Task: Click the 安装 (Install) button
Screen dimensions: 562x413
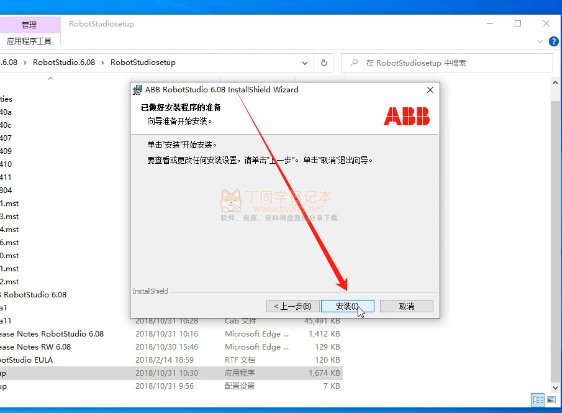Action: [348, 306]
